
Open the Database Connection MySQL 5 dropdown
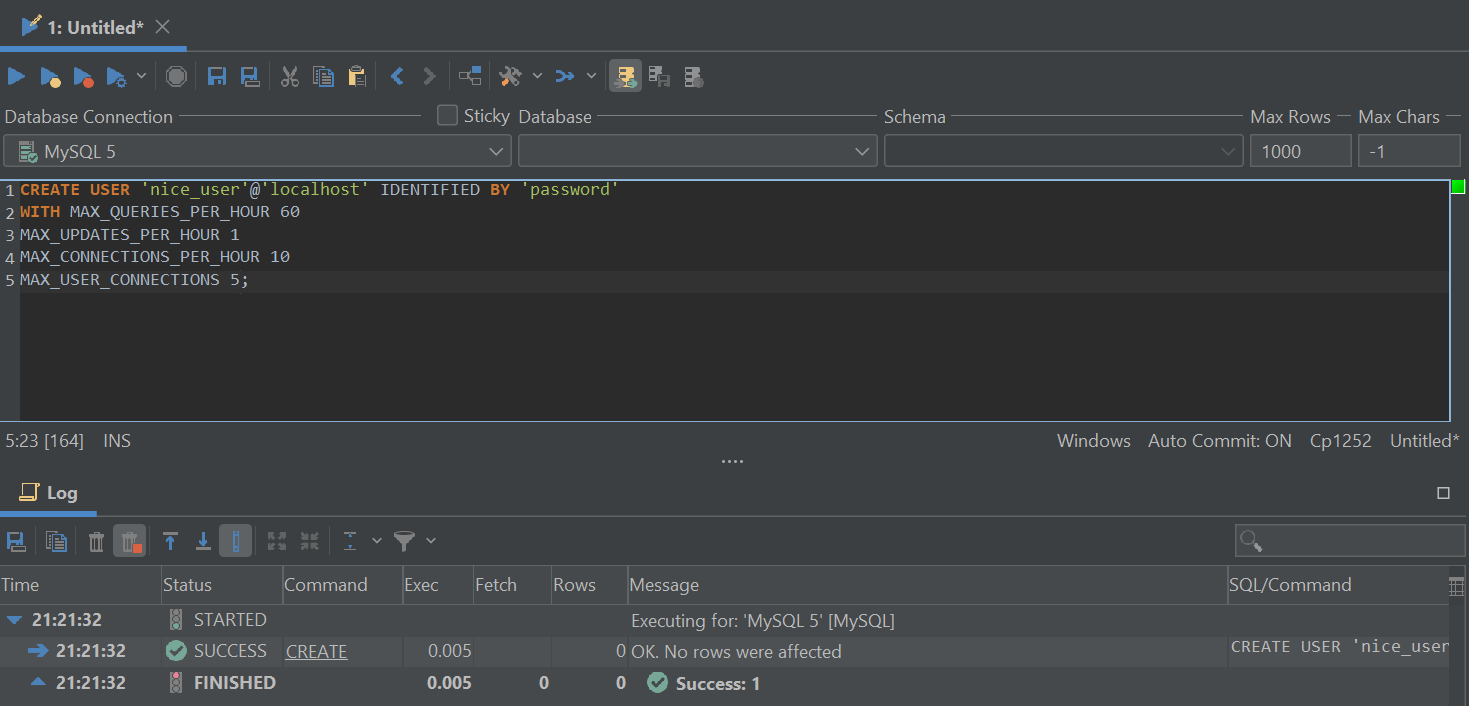click(257, 152)
